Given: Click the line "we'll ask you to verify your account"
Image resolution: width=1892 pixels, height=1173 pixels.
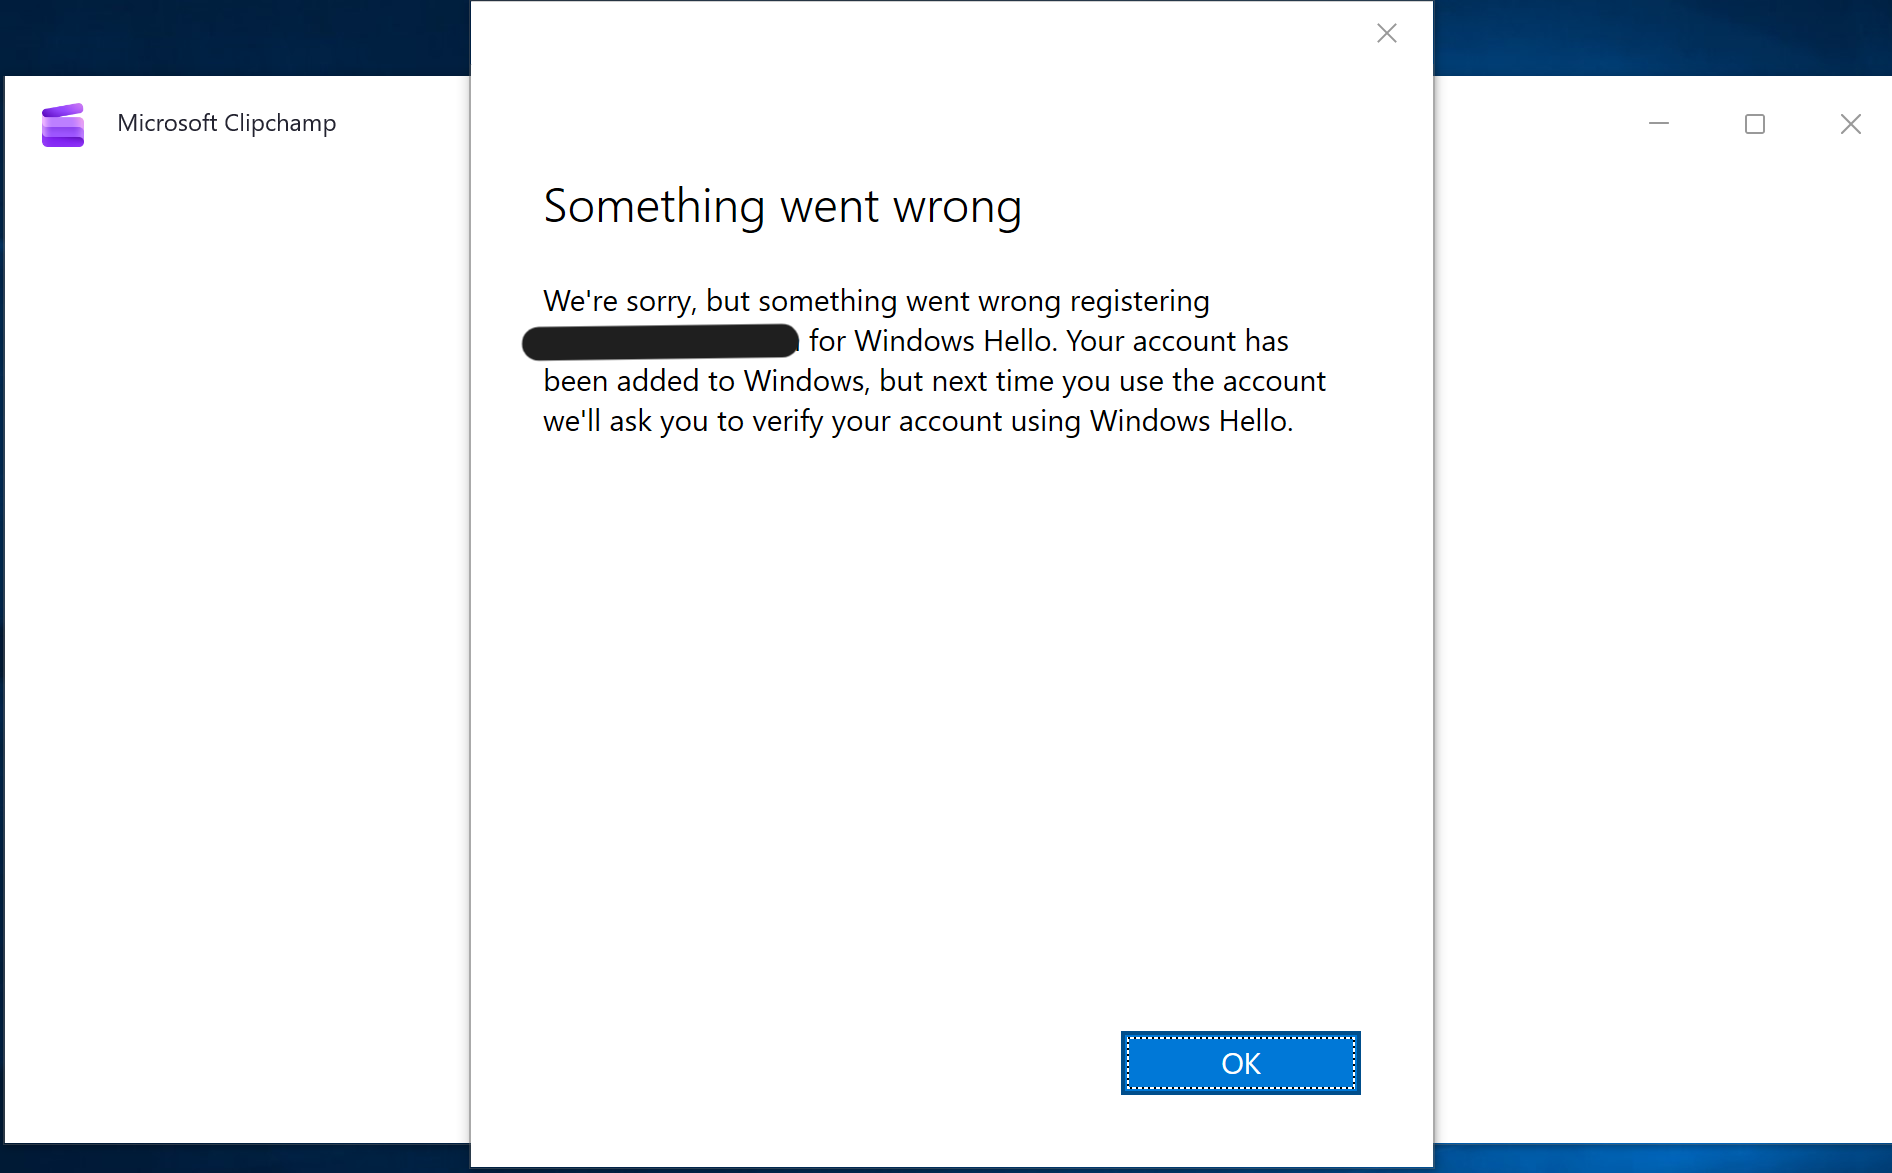Looking at the screenshot, I should pyautogui.click(x=918, y=421).
